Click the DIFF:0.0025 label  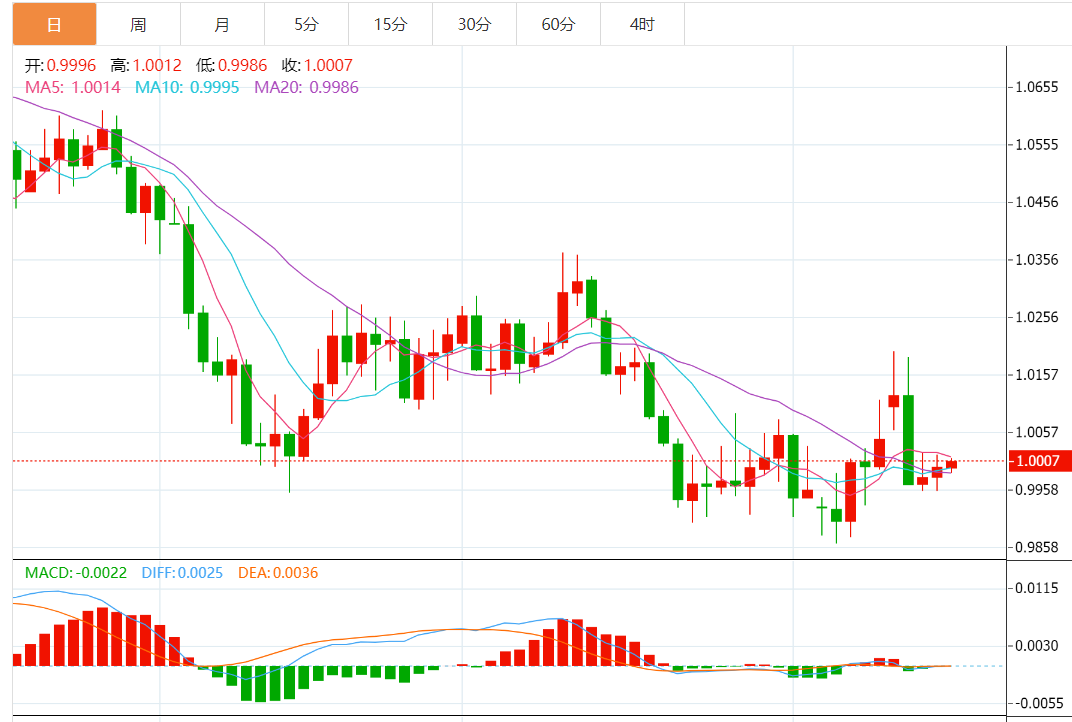(182, 573)
